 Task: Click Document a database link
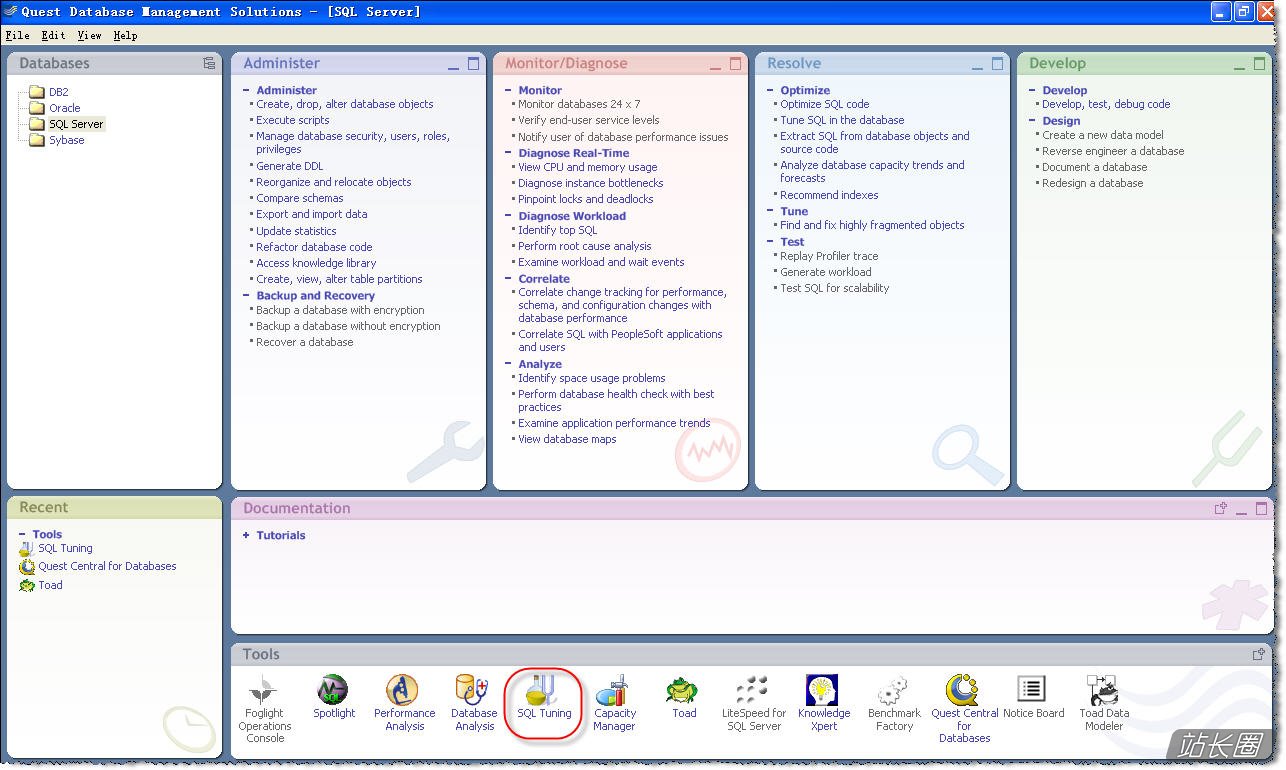coord(1094,167)
